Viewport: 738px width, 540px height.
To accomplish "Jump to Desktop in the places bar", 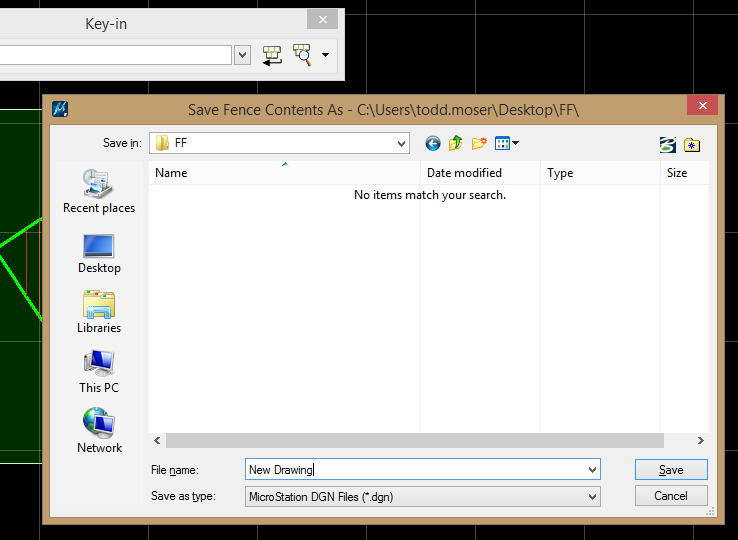I will (99, 252).
